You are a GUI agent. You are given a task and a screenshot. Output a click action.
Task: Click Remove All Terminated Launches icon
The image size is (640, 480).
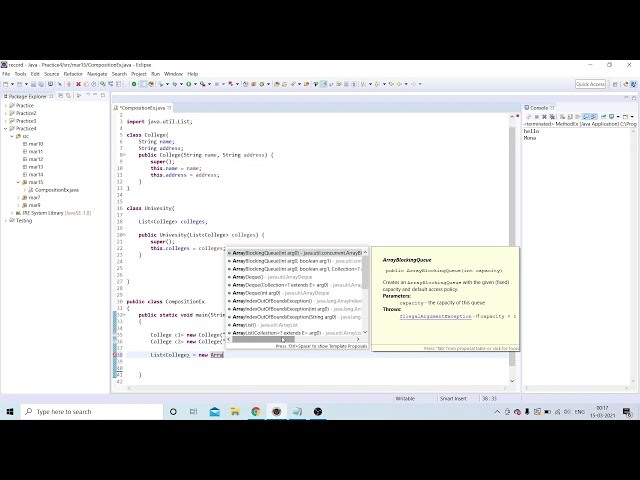(x=552, y=117)
